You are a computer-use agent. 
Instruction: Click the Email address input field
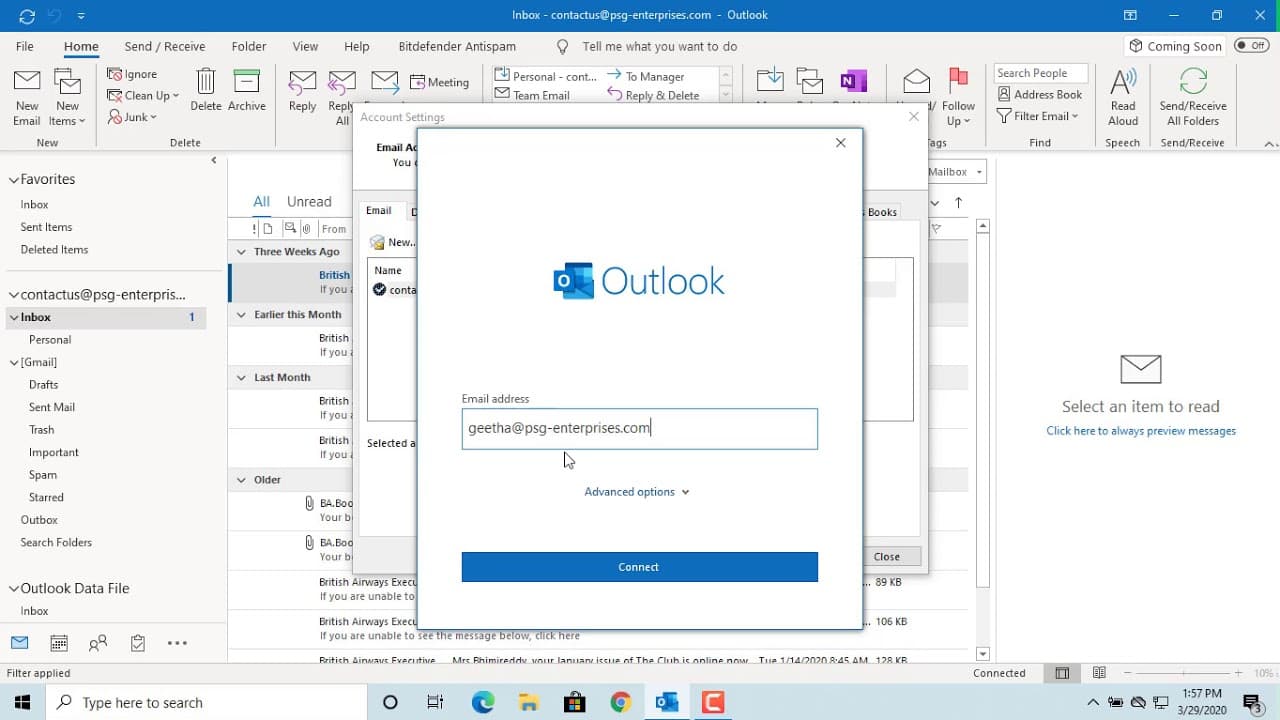tap(639, 428)
